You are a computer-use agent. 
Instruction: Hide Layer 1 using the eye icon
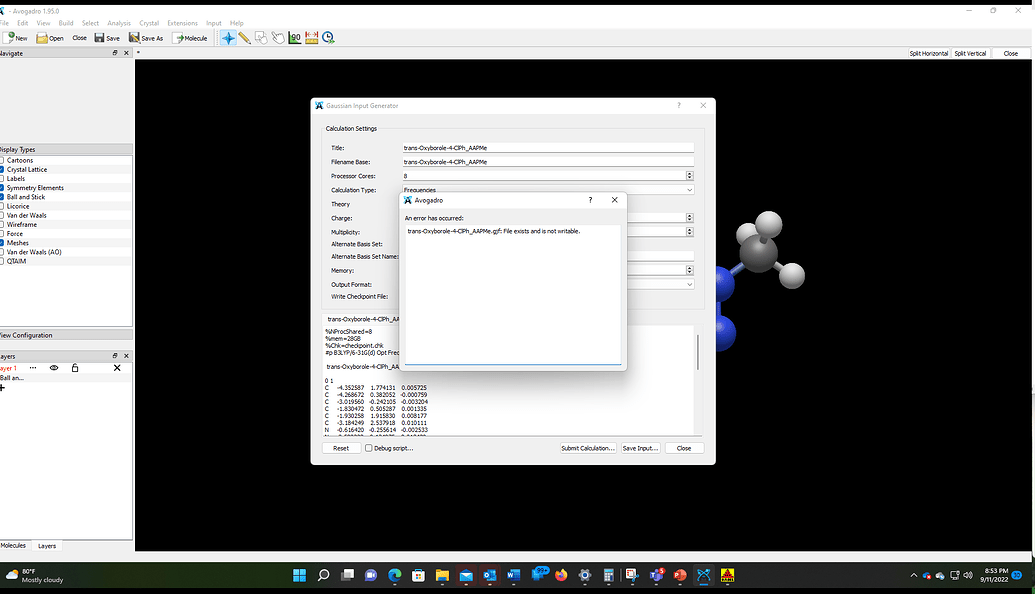(x=54, y=368)
